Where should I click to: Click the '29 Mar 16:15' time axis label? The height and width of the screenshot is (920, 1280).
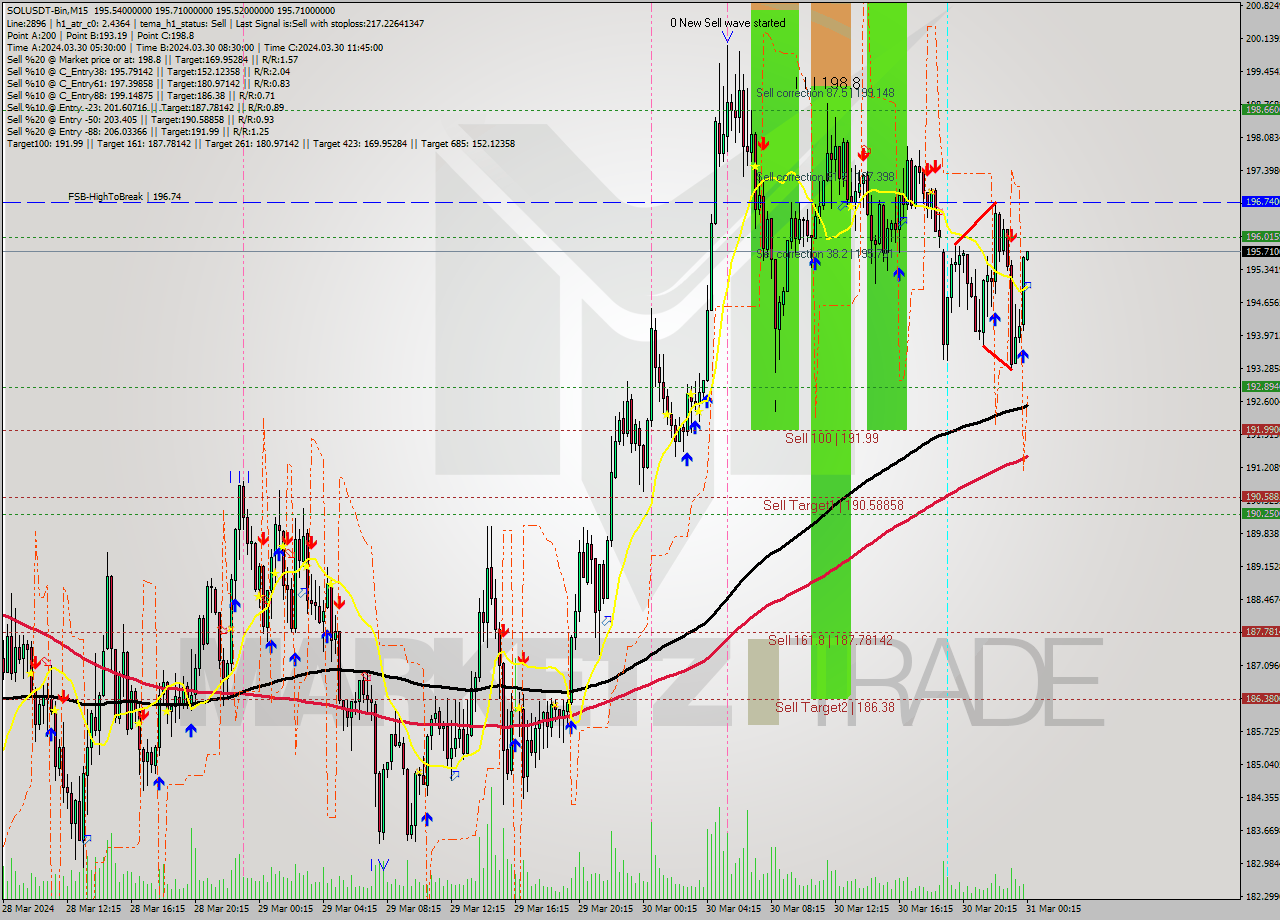point(544,909)
